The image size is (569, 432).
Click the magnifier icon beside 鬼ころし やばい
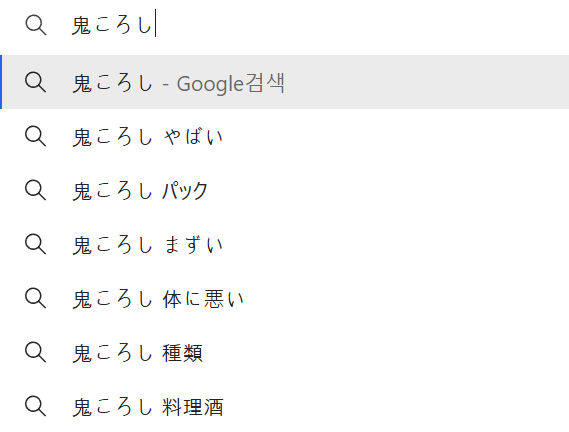tap(36, 136)
